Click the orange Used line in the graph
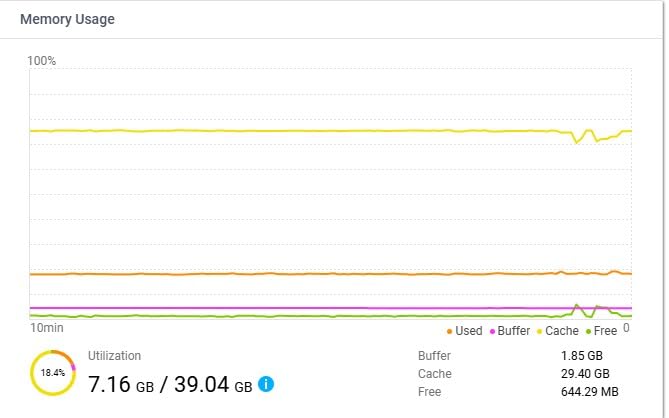The width and height of the screenshot is (669, 418). [299, 274]
